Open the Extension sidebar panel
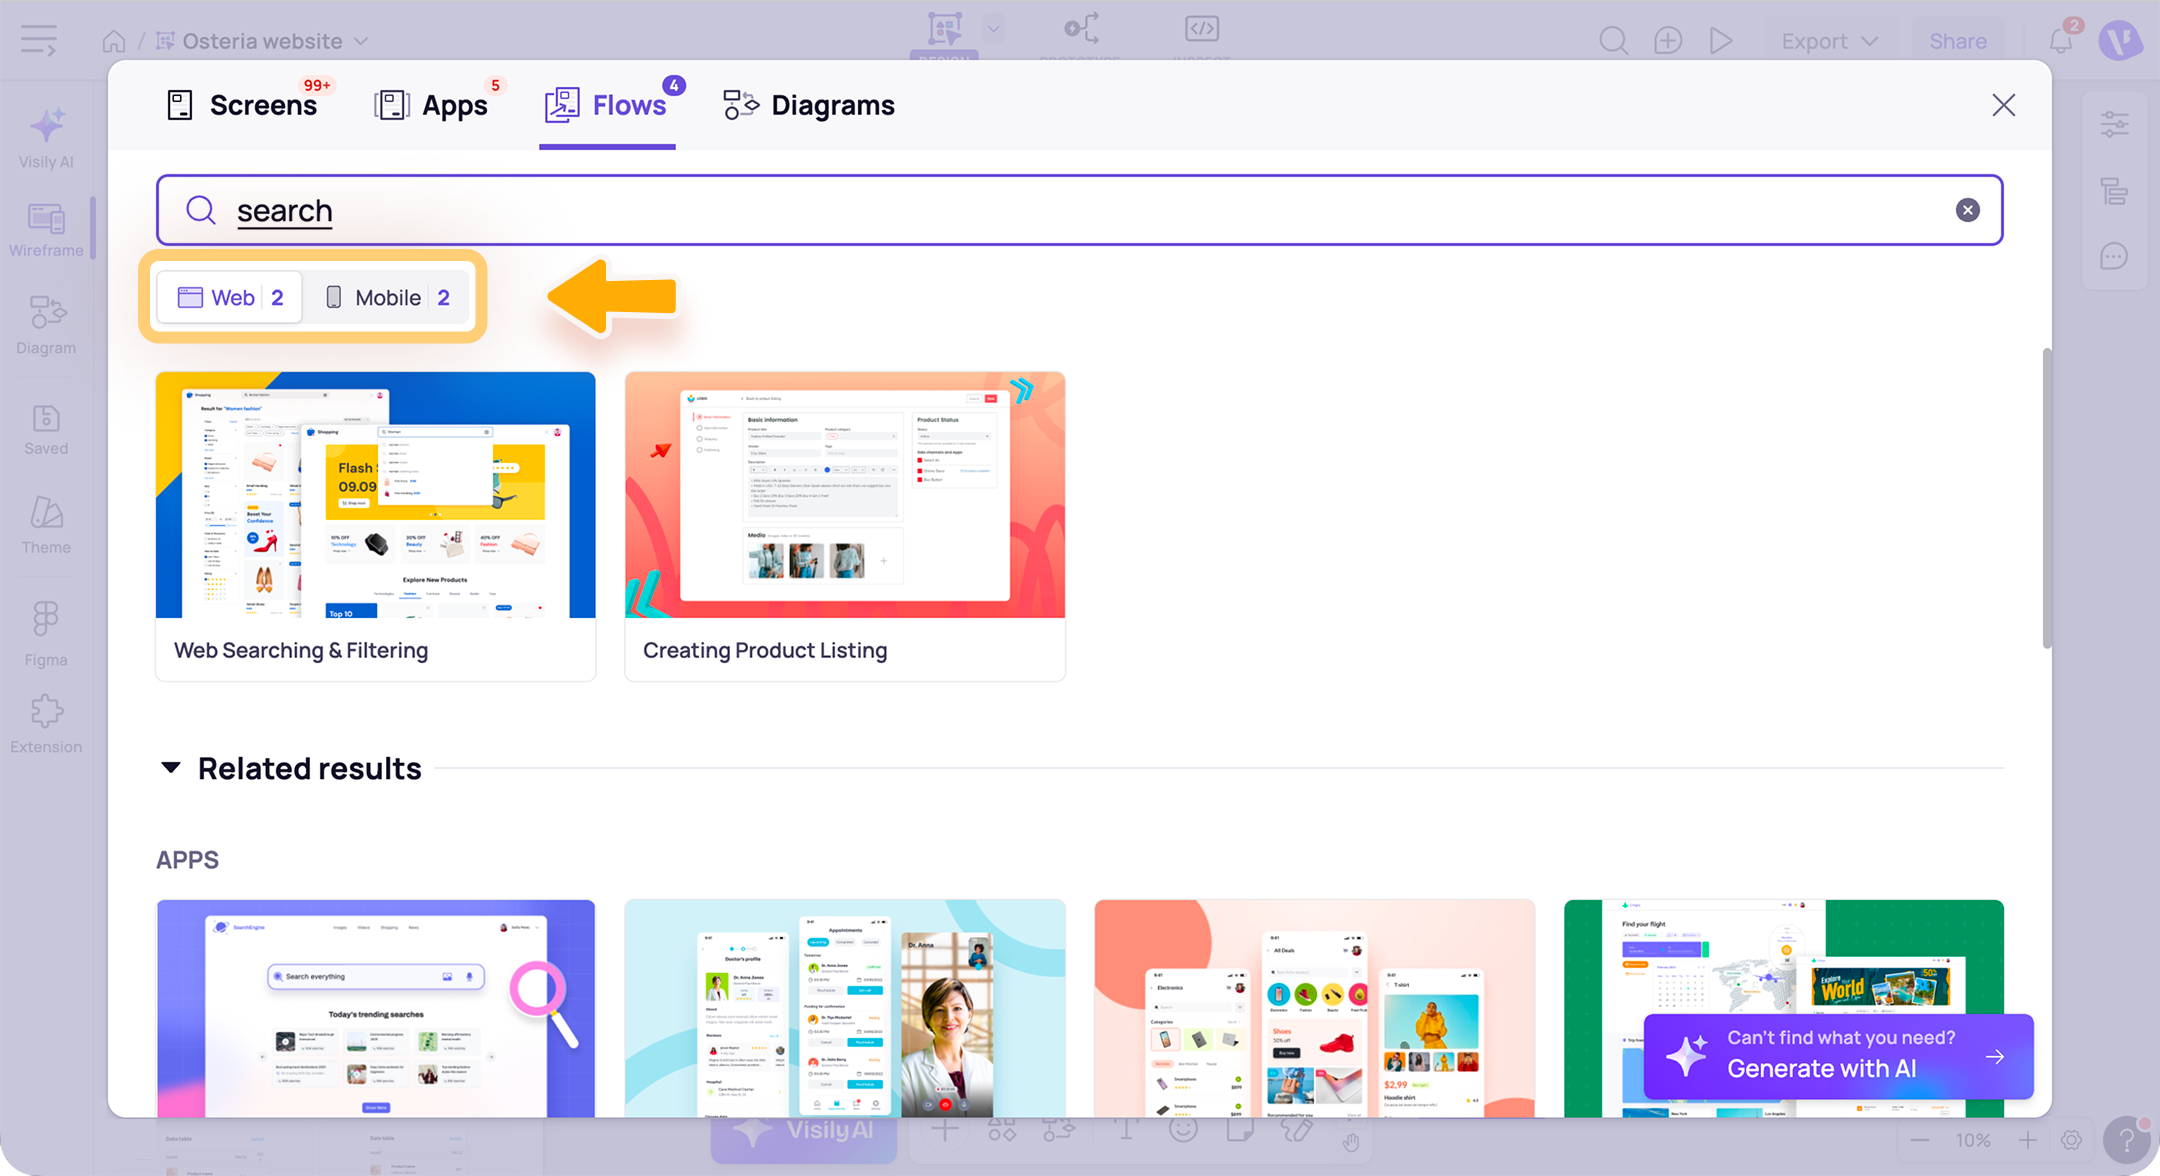 (x=46, y=724)
